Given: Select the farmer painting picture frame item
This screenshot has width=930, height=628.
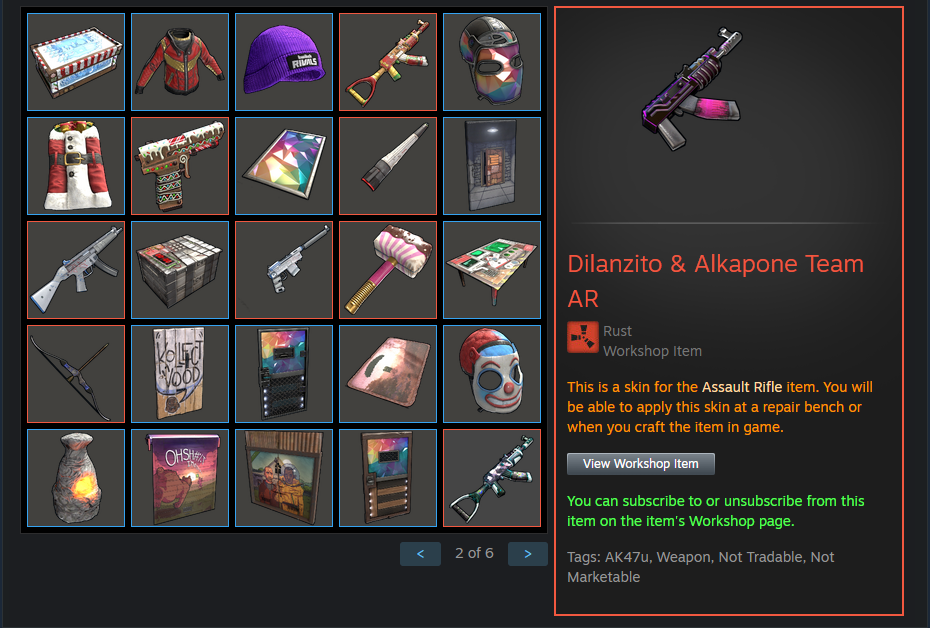Looking at the screenshot, I should (284, 478).
